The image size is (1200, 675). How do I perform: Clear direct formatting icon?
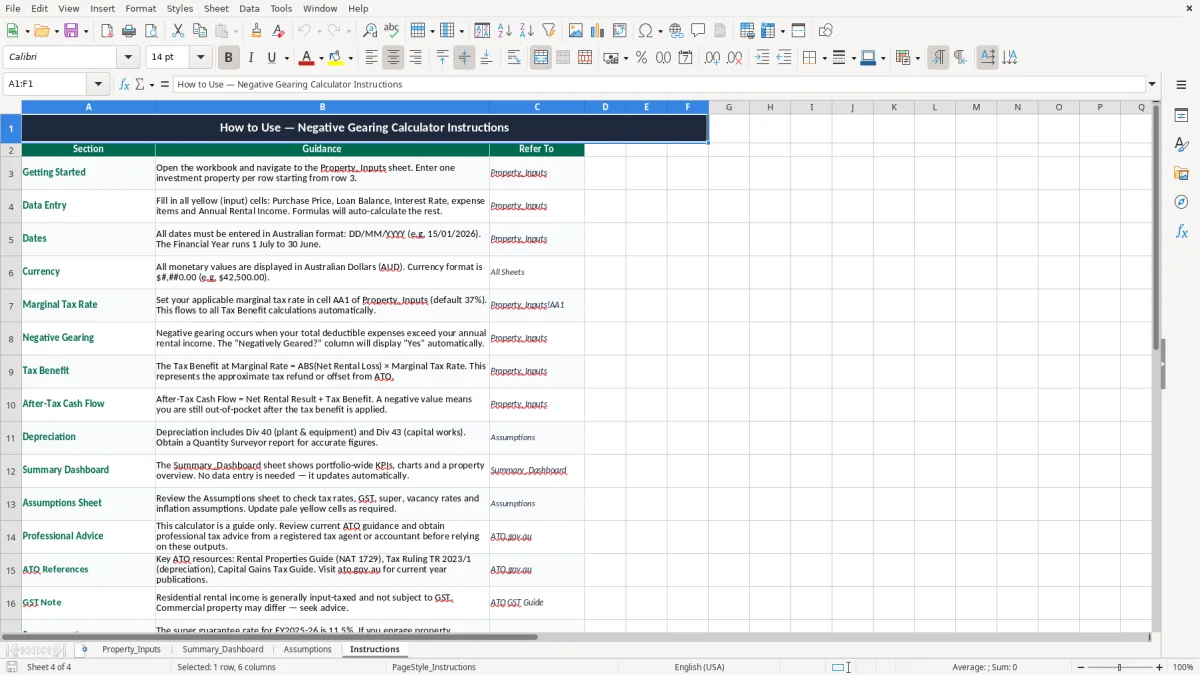point(278,31)
